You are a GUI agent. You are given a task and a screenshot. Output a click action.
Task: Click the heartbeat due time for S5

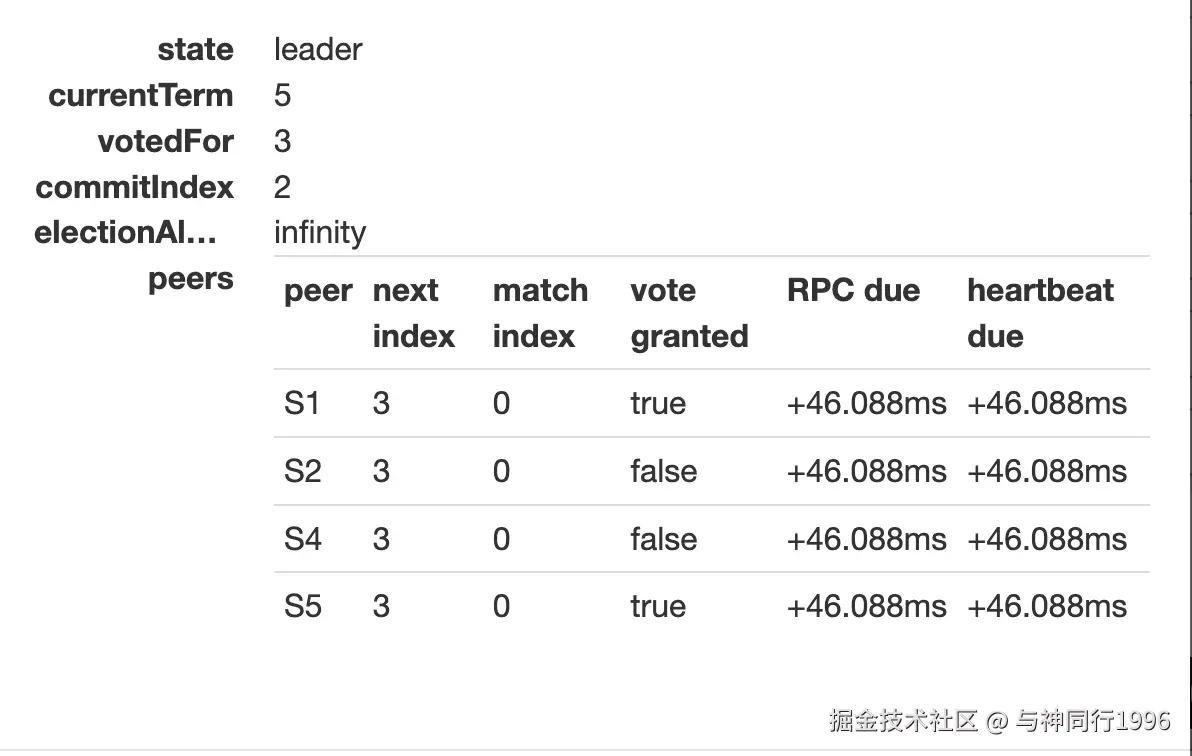point(1047,606)
